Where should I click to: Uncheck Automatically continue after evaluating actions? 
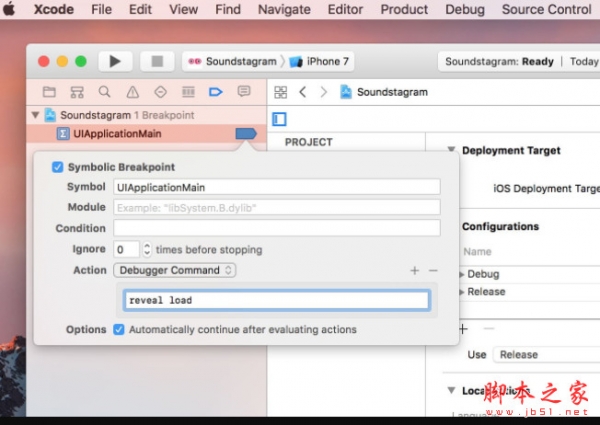point(119,329)
